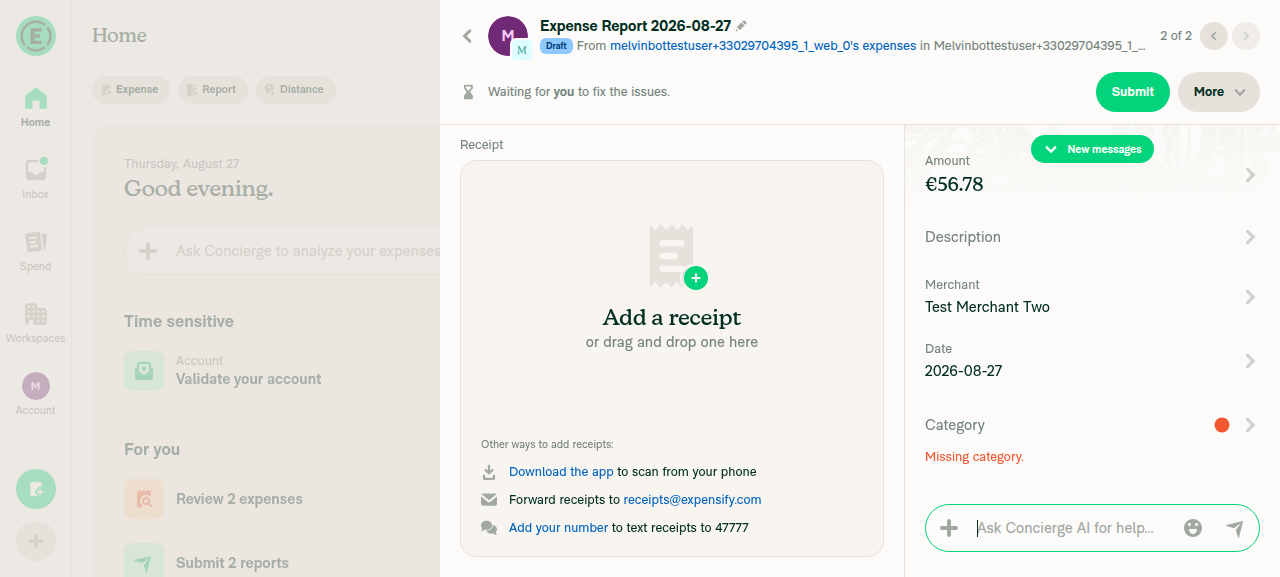Viewport: 1280px width, 577px height.
Task: Click the '2 of 2' counter text
Action: 1176,36
